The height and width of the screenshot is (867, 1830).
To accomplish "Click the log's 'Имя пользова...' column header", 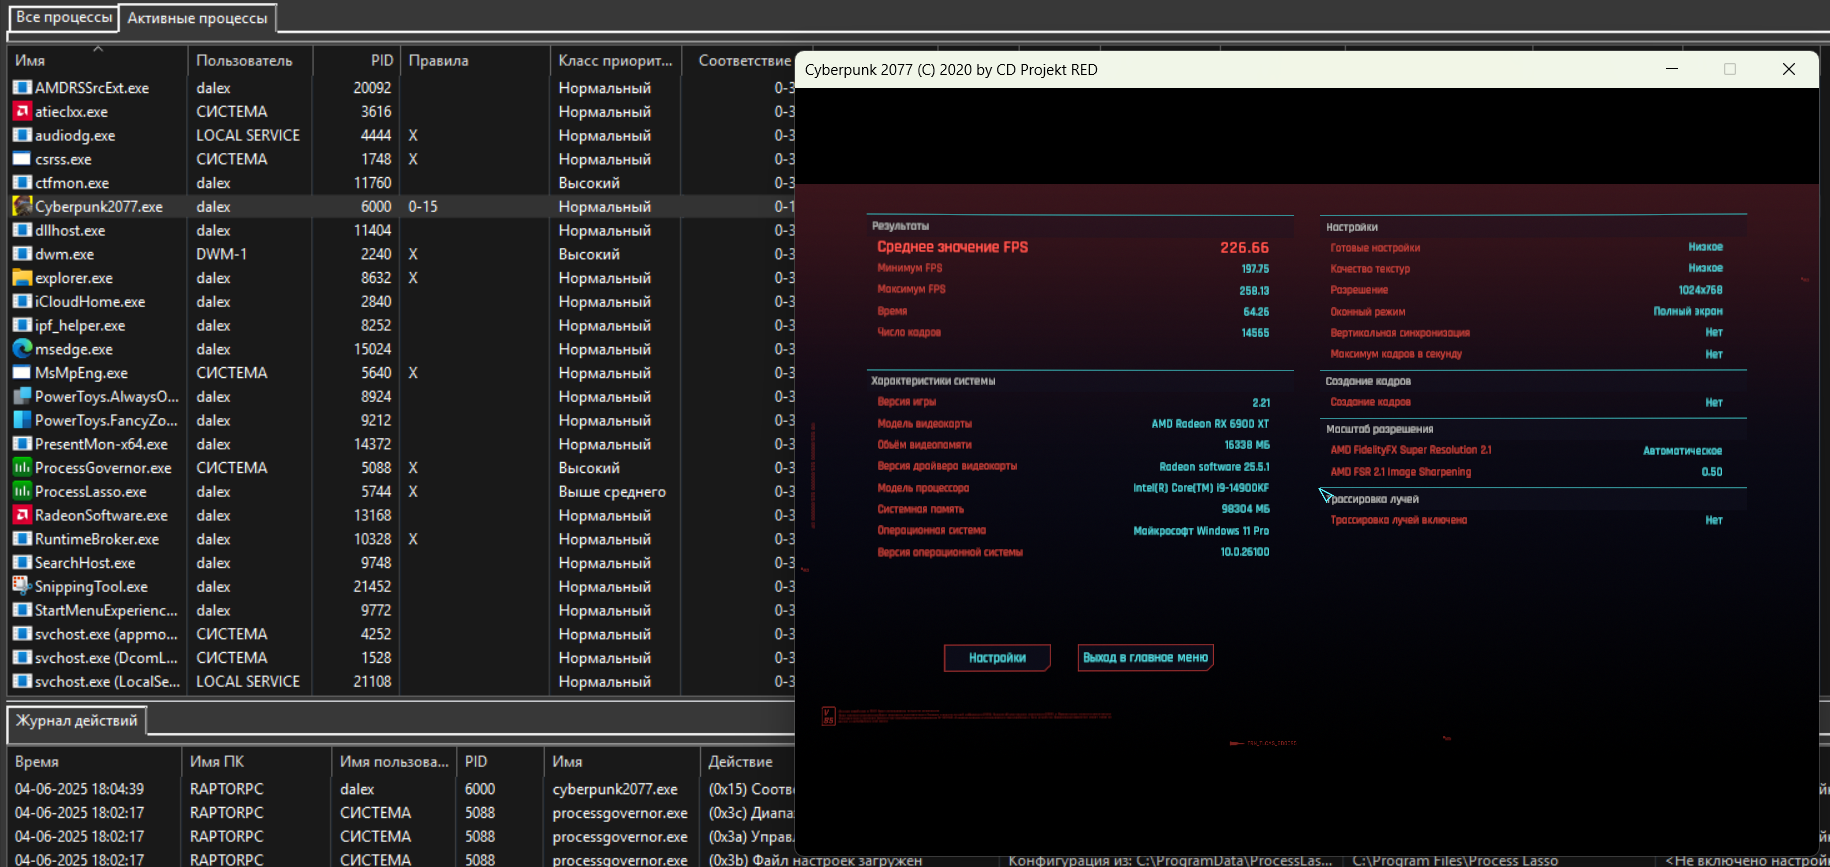I will point(394,761).
